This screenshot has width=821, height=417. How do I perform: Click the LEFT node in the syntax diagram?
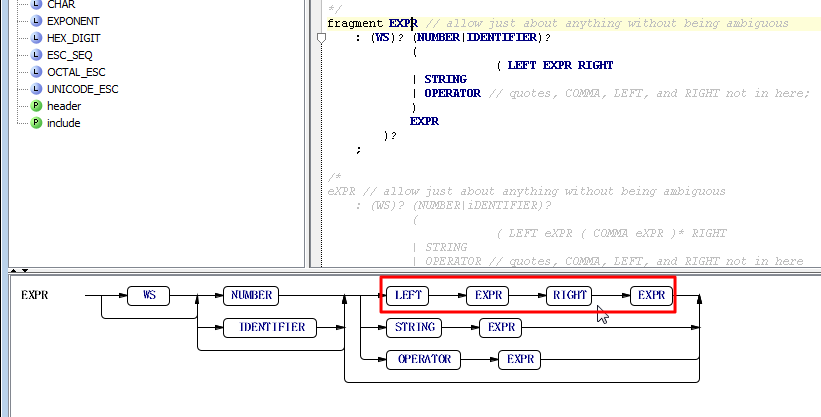point(407,295)
